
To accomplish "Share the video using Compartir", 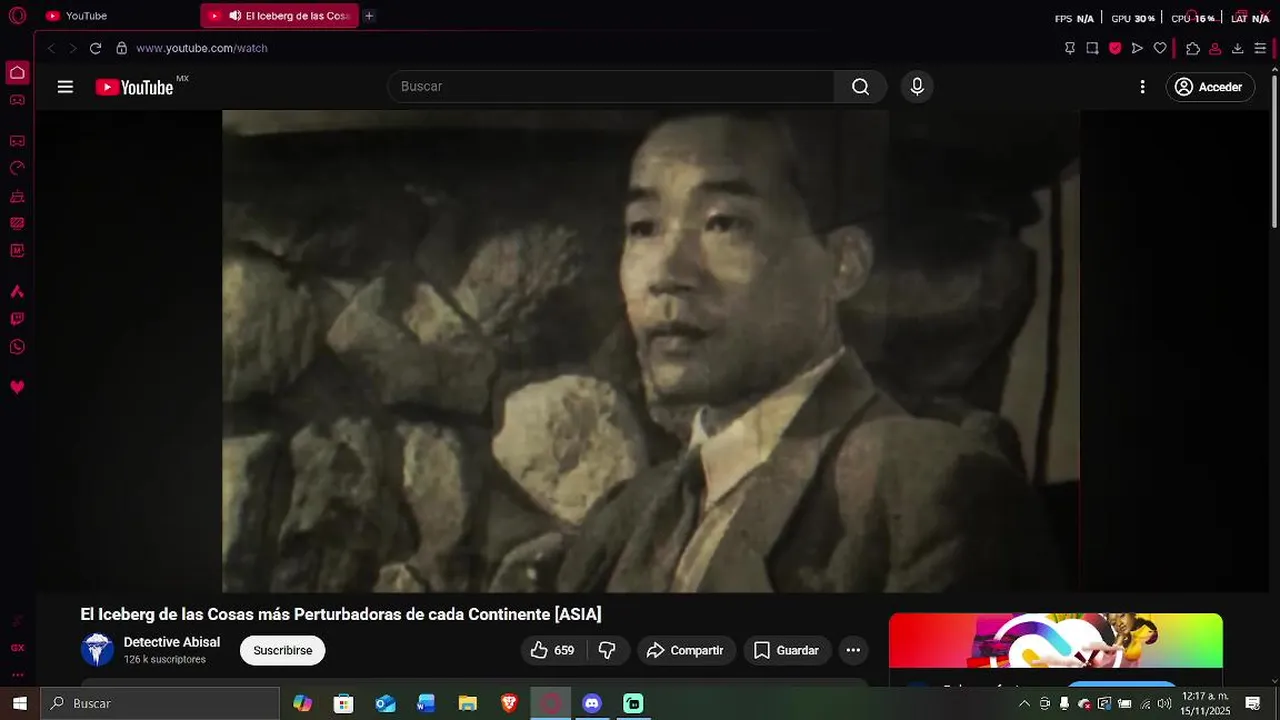I will point(686,650).
